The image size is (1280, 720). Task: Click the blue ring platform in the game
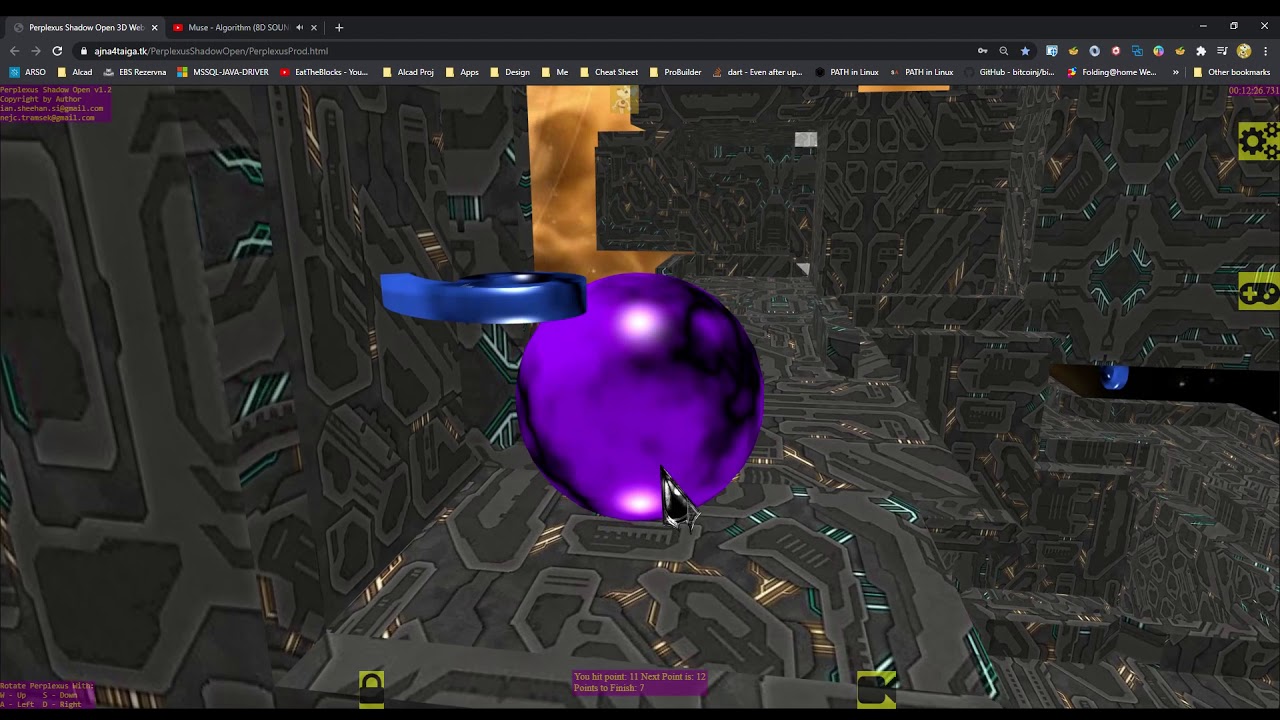[483, 297]
